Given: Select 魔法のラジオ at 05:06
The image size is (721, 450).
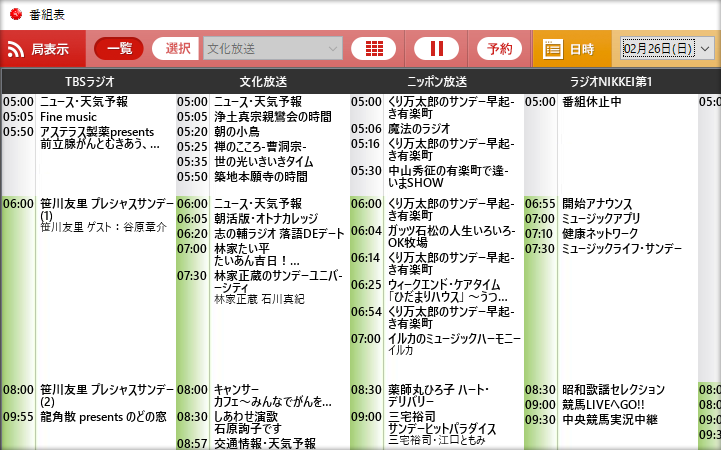Looking at the screenshot, I should [419, 129].
